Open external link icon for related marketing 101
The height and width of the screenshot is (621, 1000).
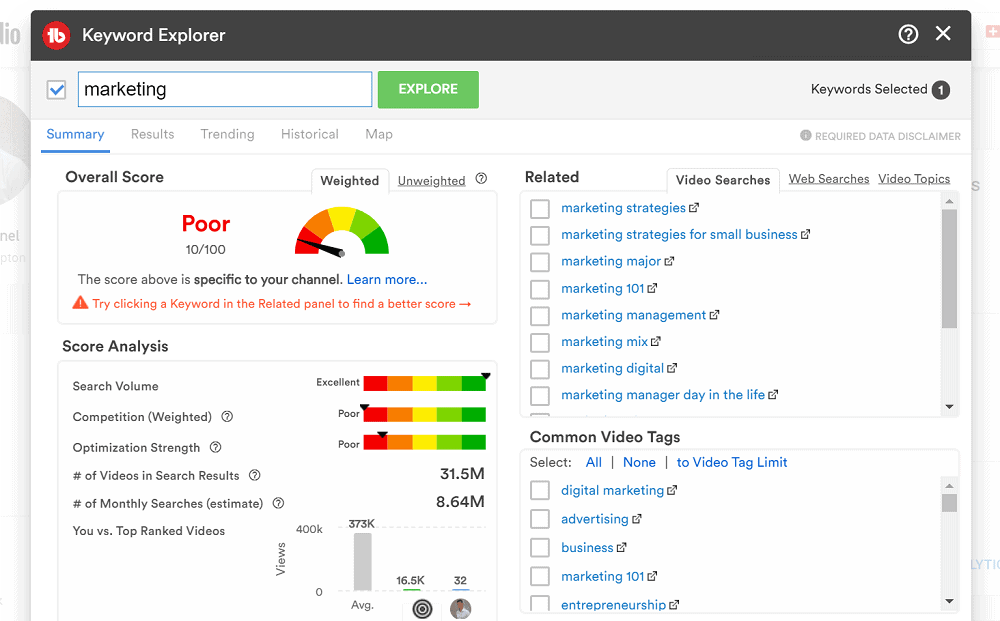(x=652, y=288)
